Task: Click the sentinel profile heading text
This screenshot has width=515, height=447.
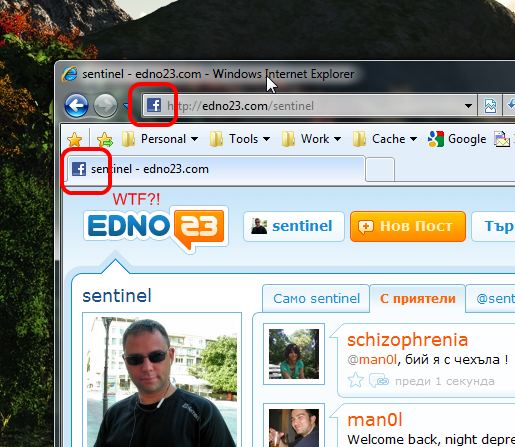Action: pyautogui.click(x=117, y=296)
